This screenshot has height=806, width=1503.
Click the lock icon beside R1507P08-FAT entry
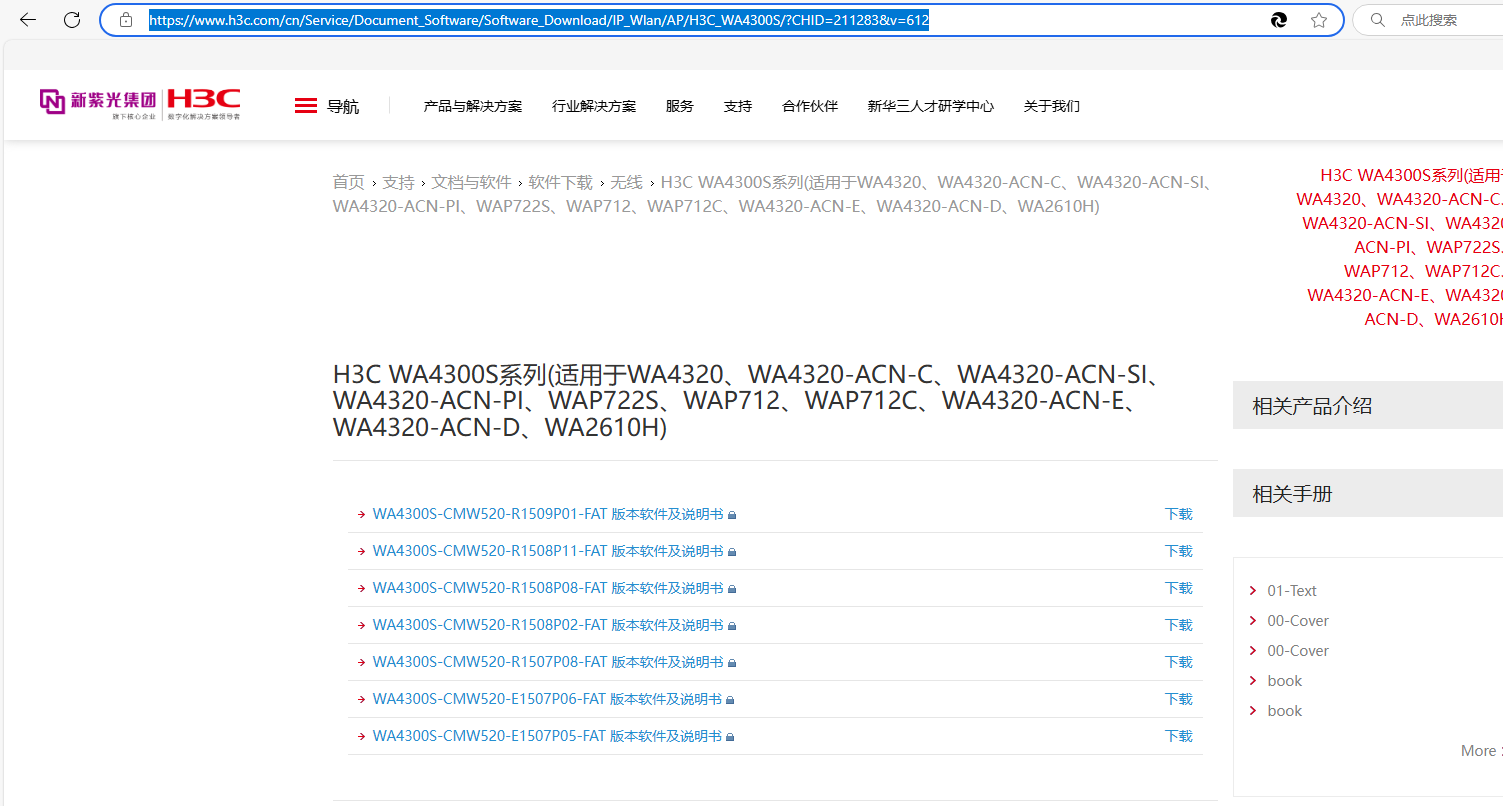tap(732, 663)
